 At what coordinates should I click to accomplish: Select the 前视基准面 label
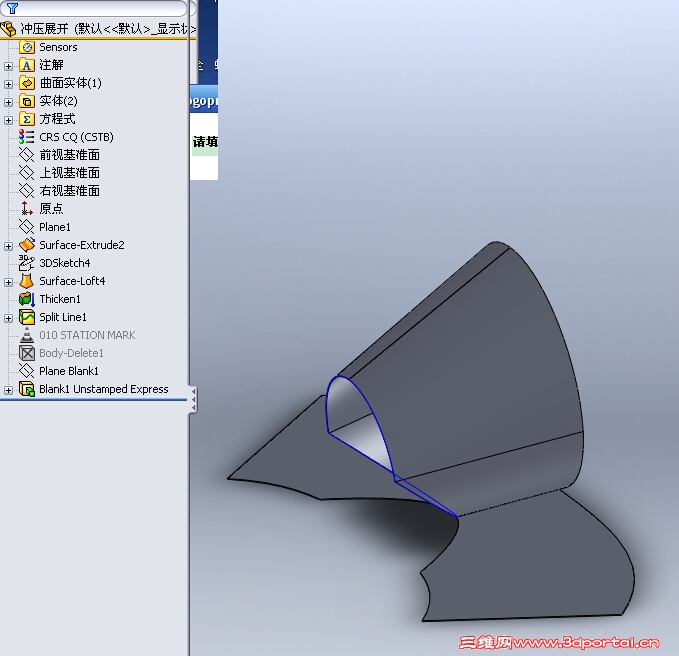pyautogui.click(x=69, y=155)
